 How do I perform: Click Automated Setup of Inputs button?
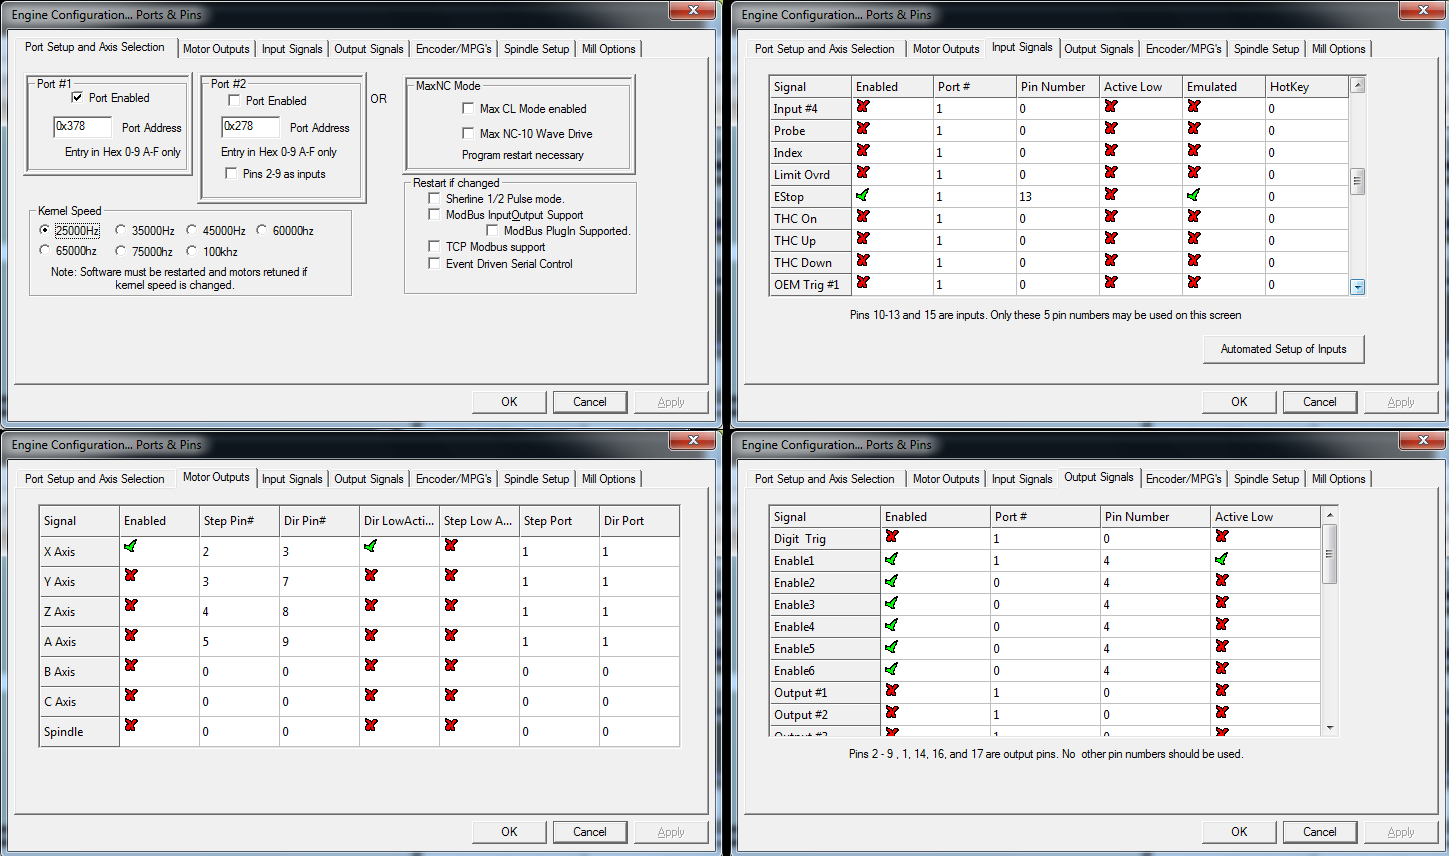click(1283, 349)
